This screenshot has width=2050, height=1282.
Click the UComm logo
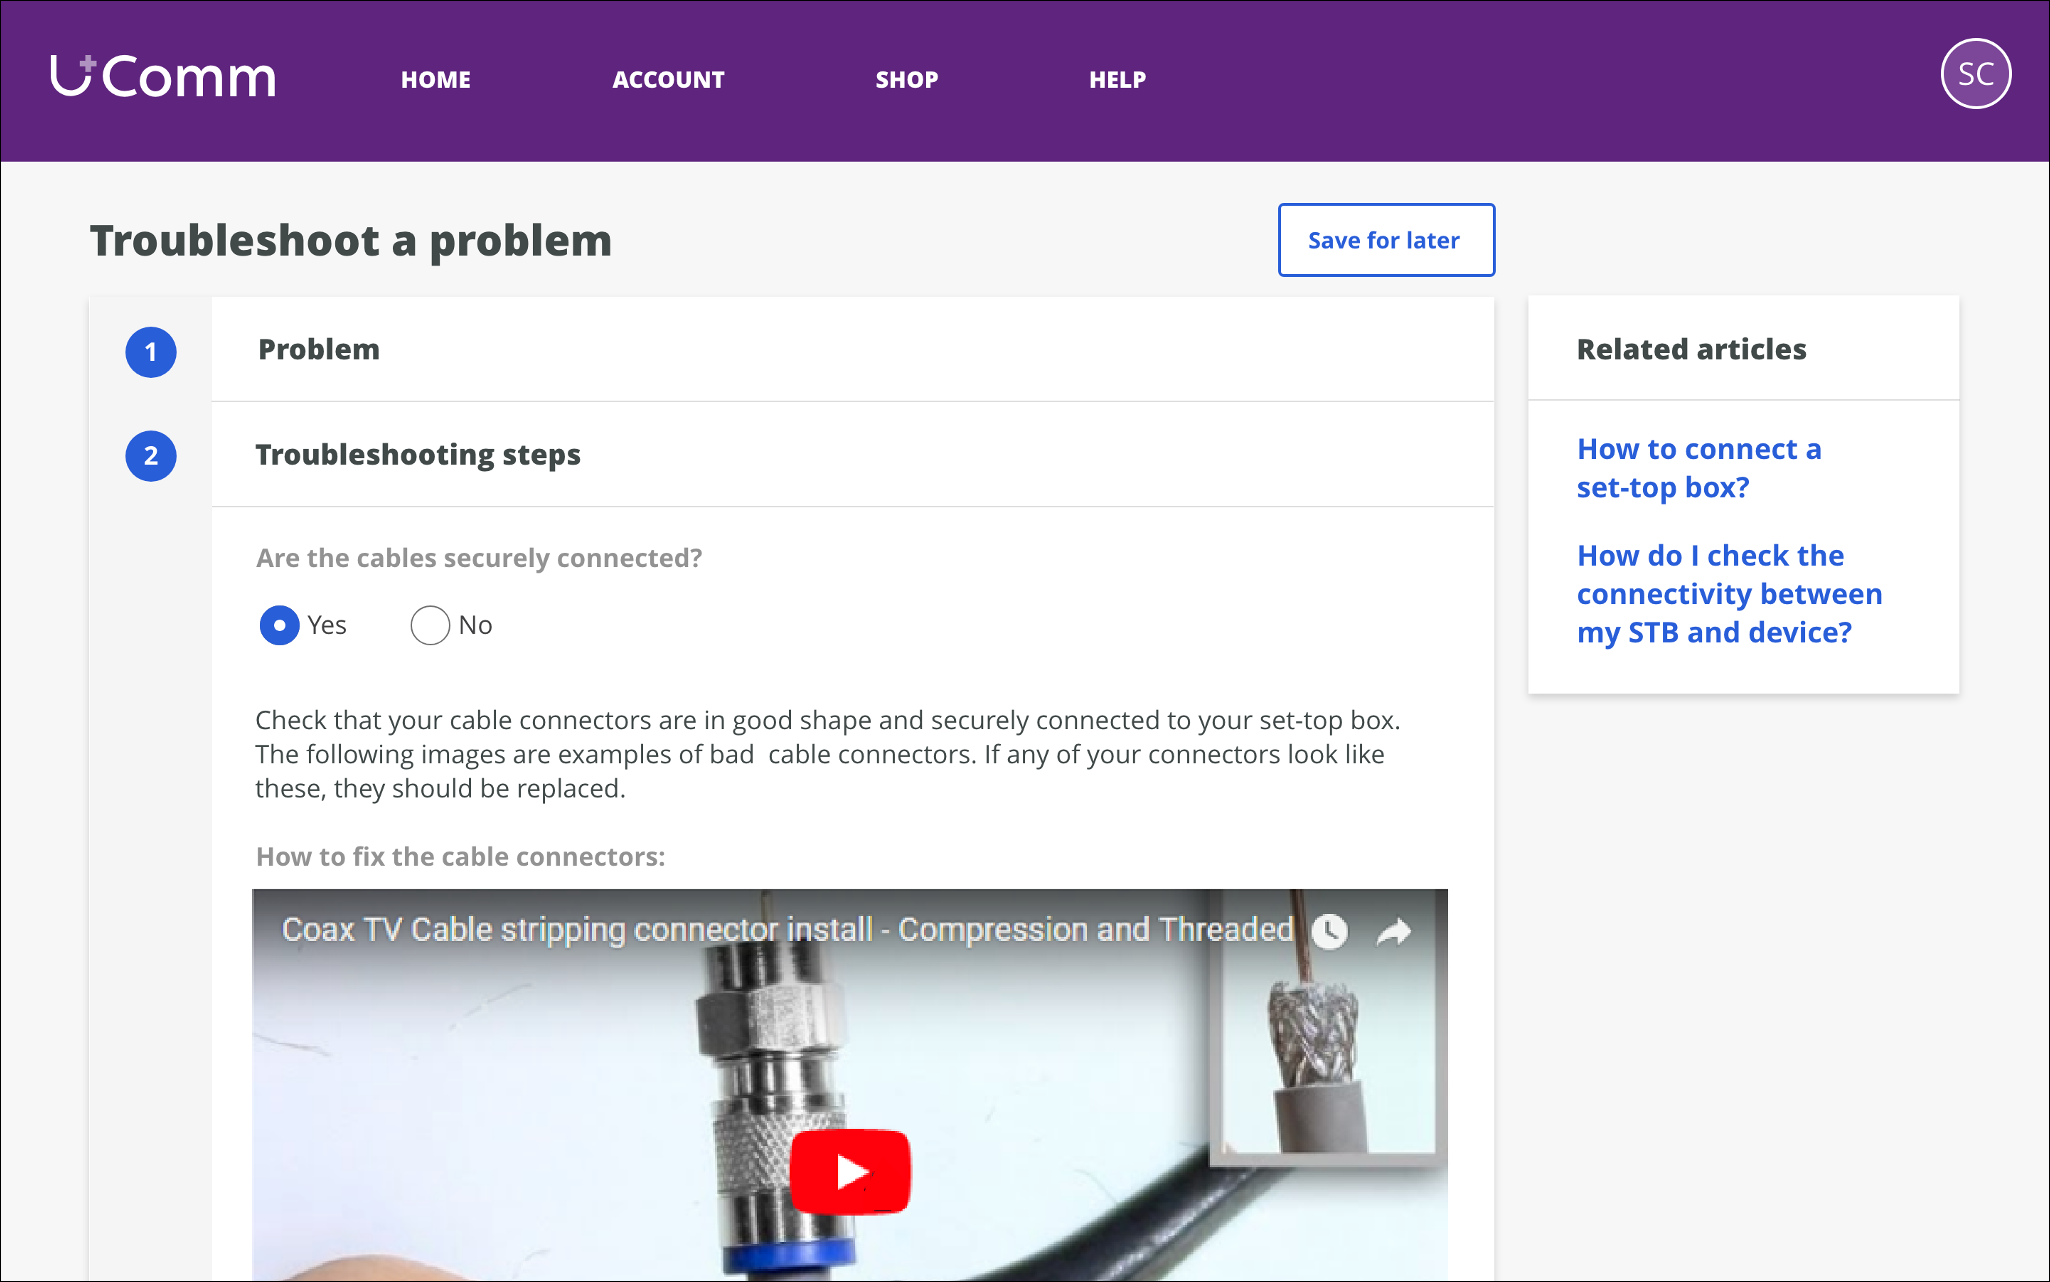[x=163, y=77]
